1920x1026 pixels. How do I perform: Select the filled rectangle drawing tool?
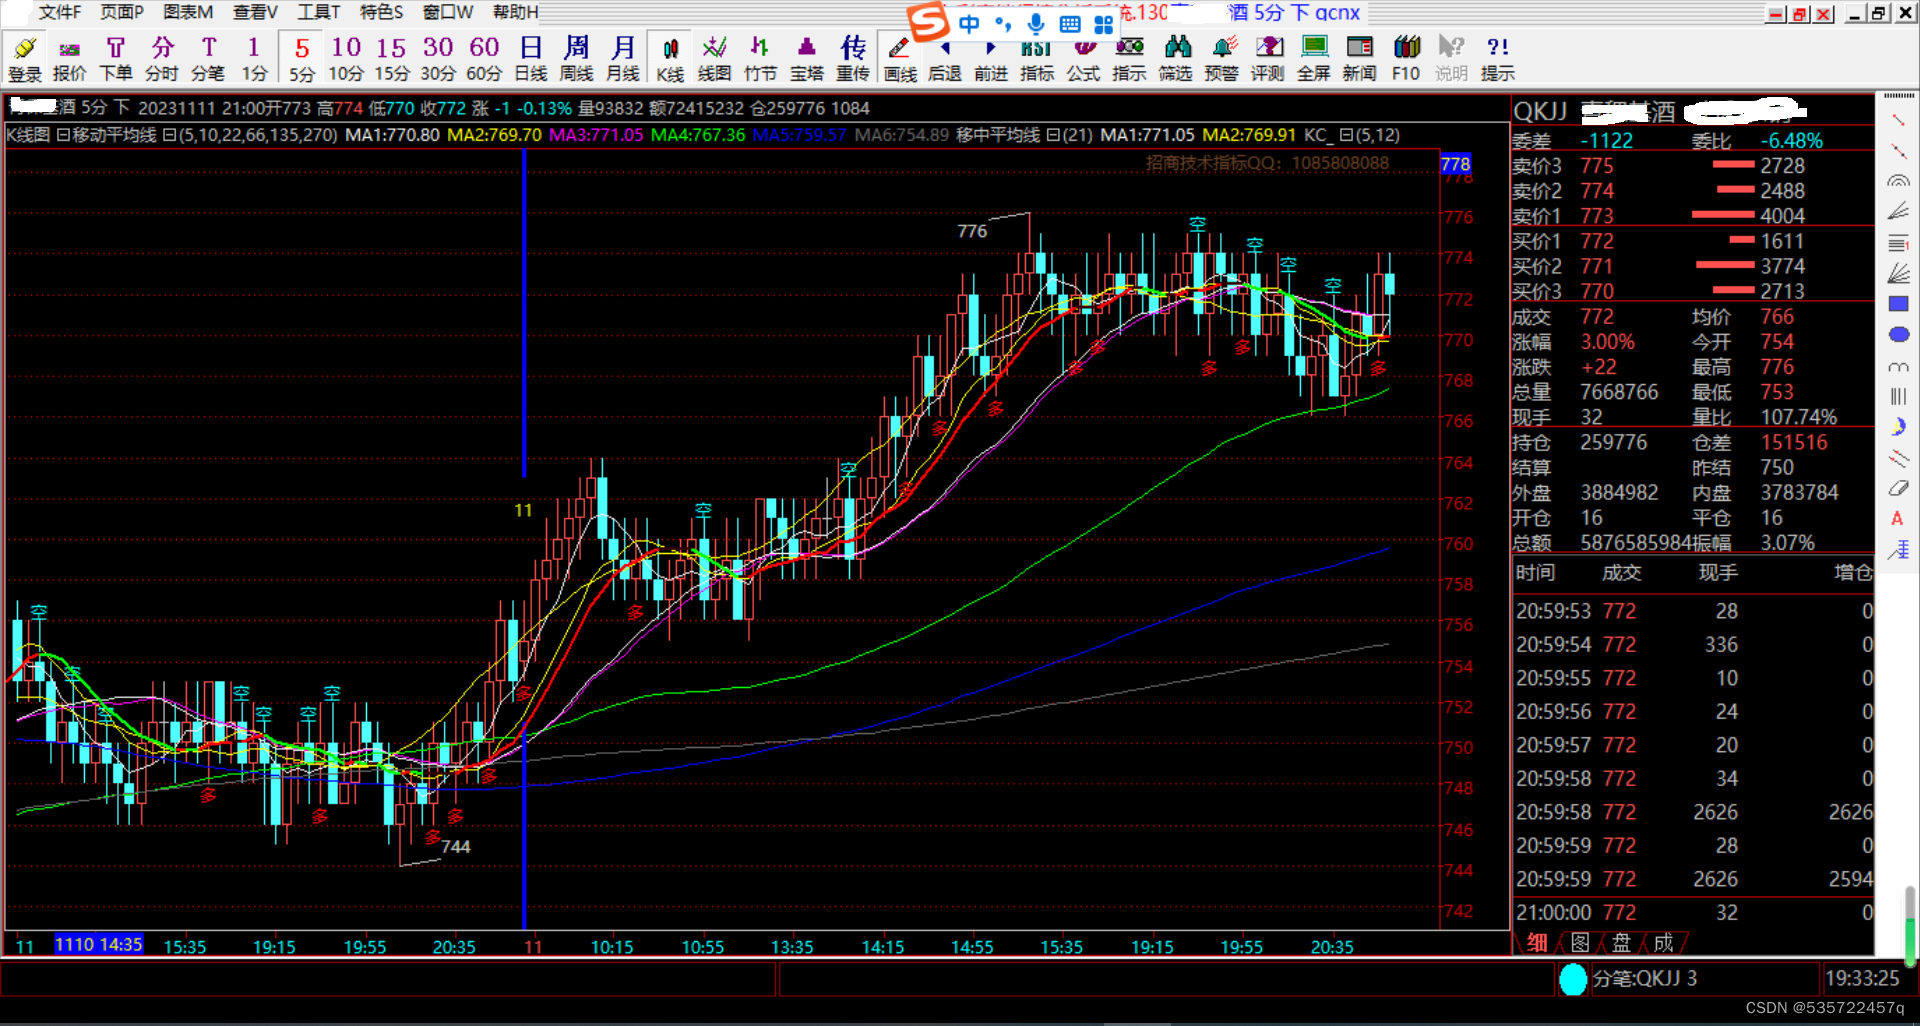(1898, 304)
